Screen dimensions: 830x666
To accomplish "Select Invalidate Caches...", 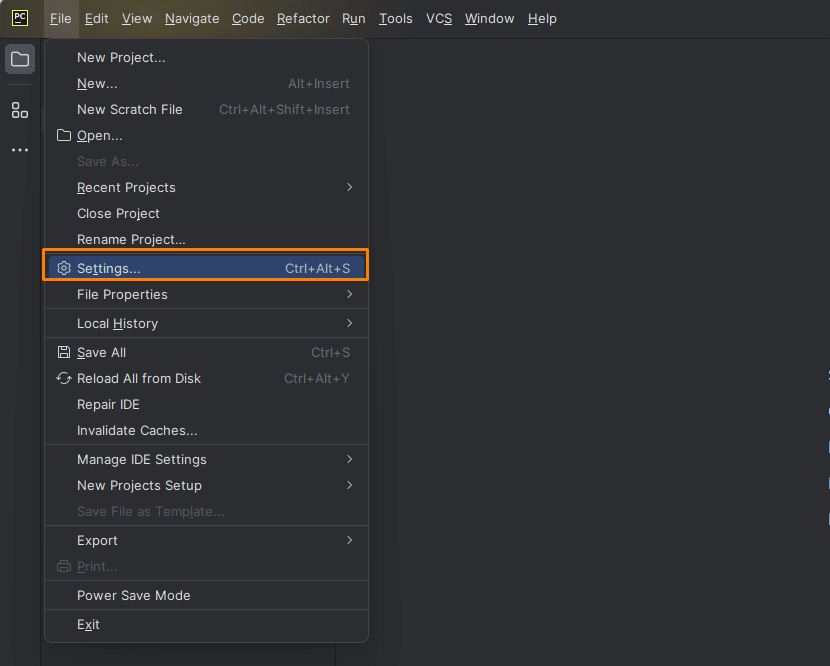I will pos(206,430).
